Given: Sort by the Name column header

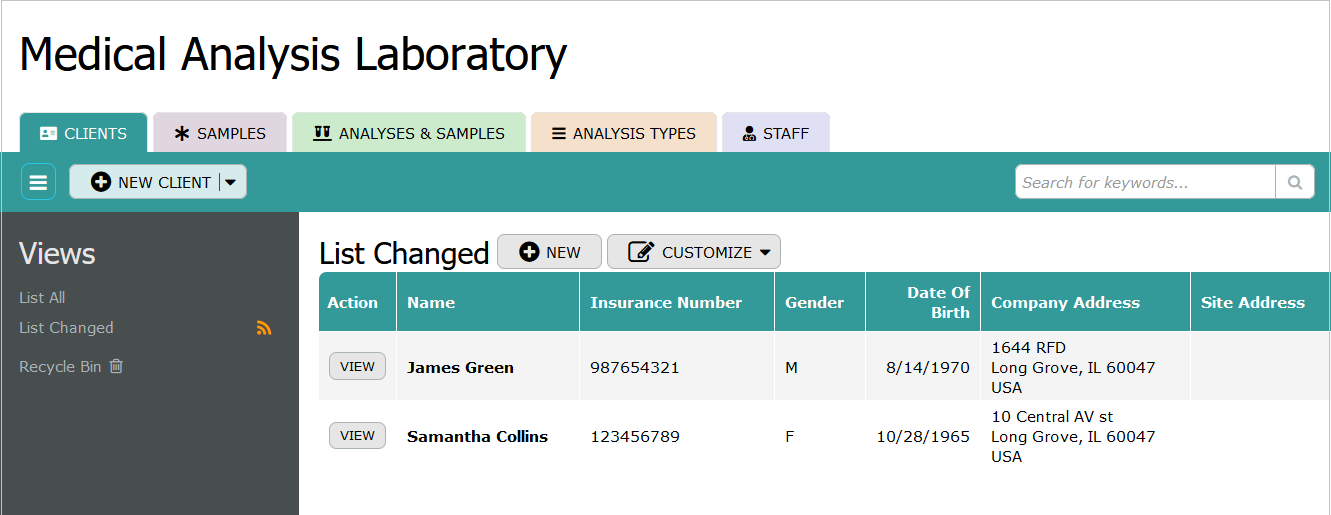Looking at the screenshot, I should (431, 302).
